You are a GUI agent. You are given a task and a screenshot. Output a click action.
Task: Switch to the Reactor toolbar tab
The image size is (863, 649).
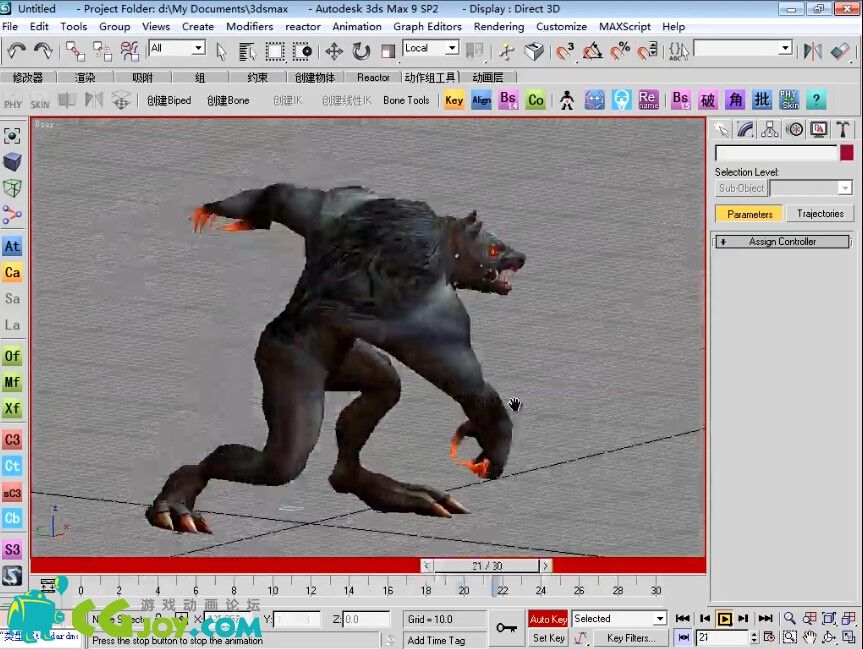(x=373, y=78)
